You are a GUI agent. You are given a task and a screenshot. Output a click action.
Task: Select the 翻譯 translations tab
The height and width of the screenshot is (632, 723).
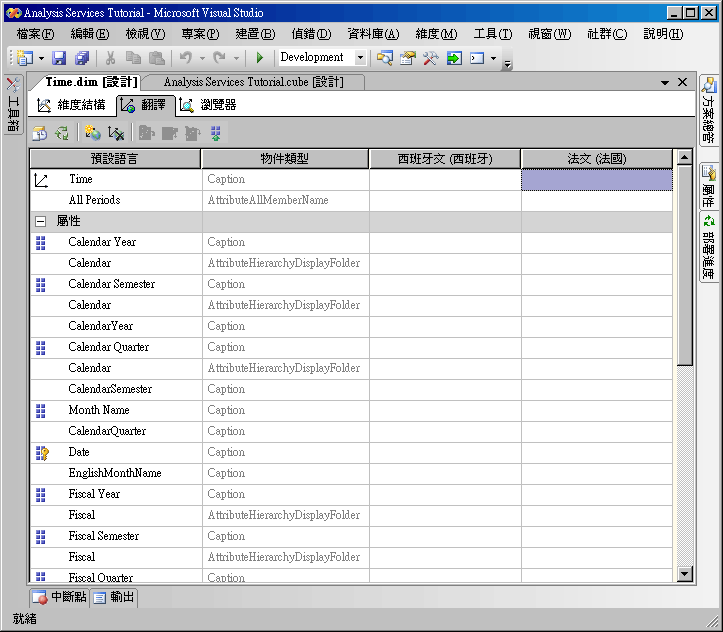point(145,105)
